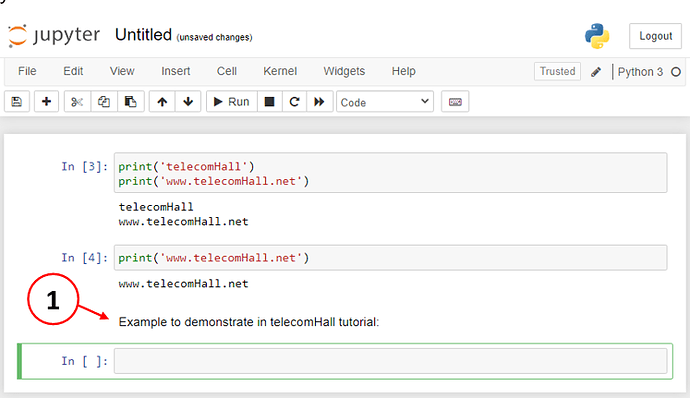Open the Help menu
Viewport: 690px width, 398px height.
click(404, 71)
